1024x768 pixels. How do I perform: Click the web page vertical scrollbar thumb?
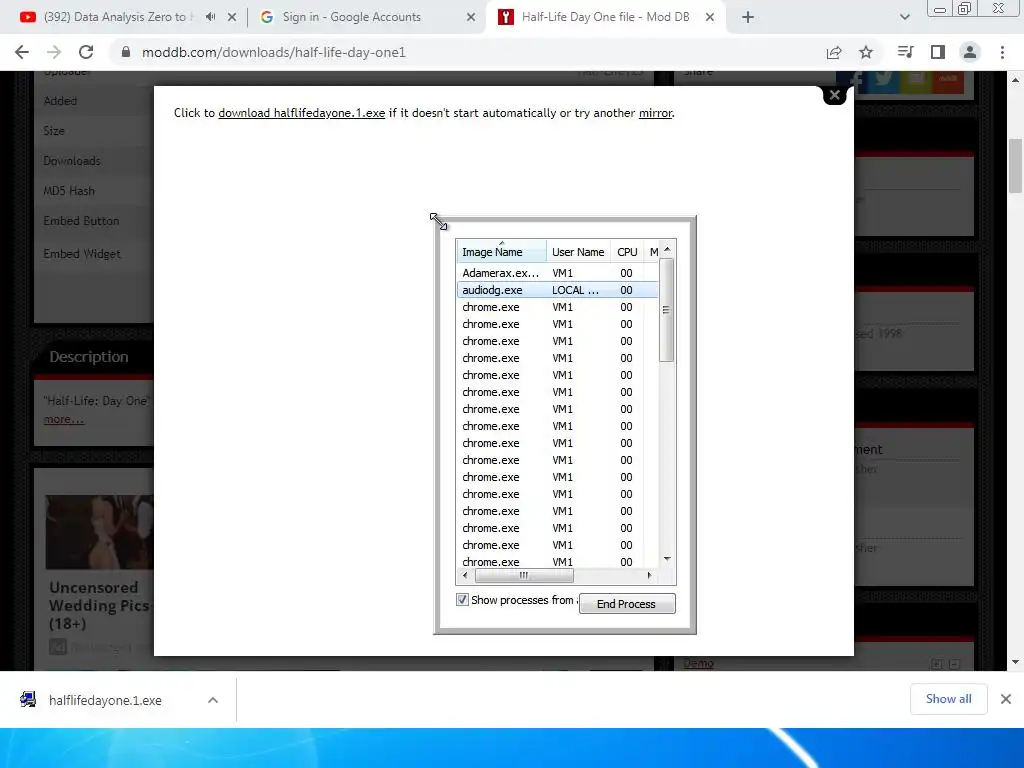coord(1016,166)
